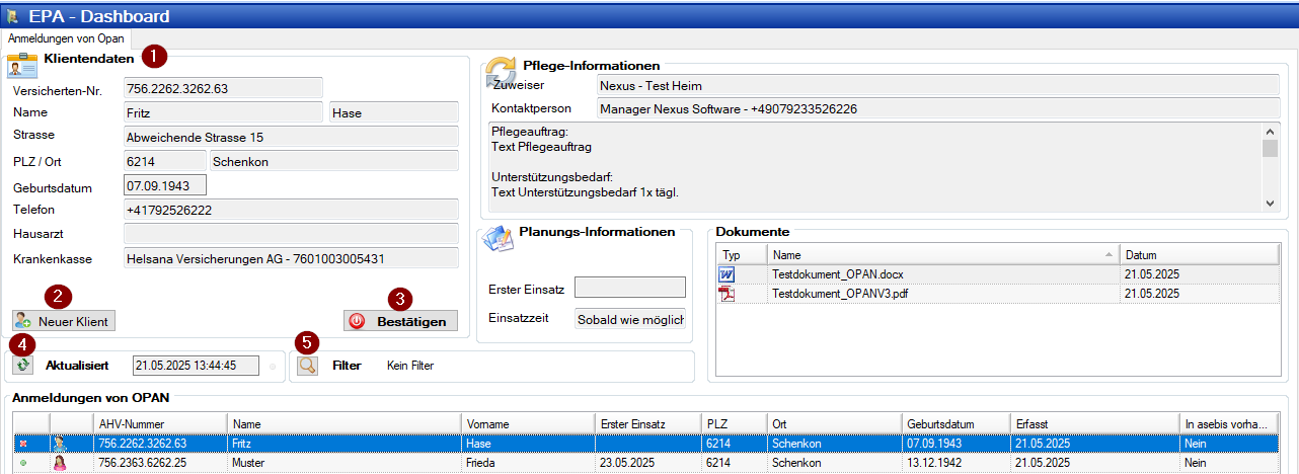1299x474 pixels.
Task: Click the refresh icon beside Aktualisiert
Action: 22,365
